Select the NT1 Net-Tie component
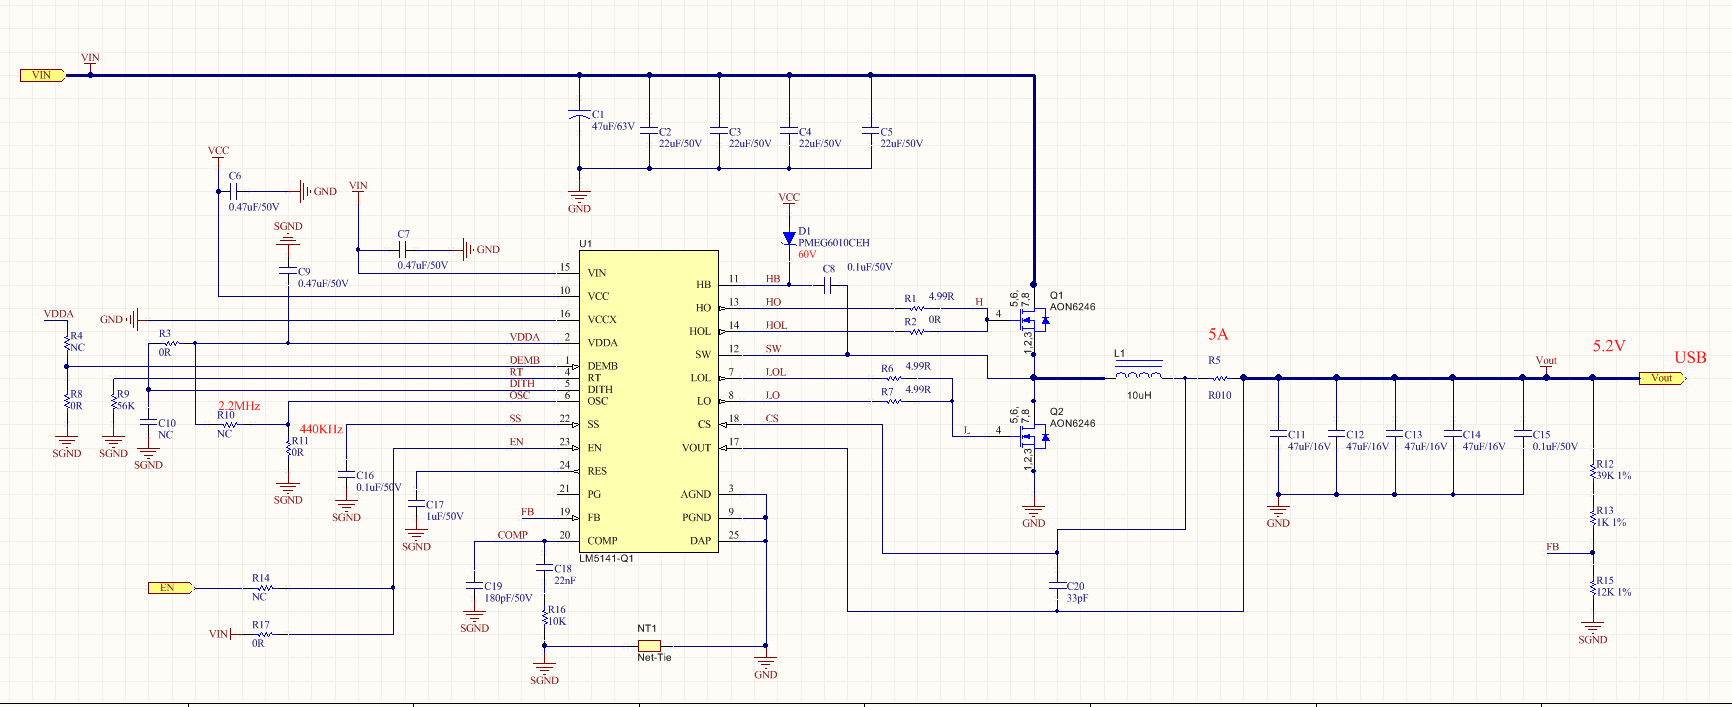Screen dimensions: 1732x707 pyautogui.click(x=649, y=646)
